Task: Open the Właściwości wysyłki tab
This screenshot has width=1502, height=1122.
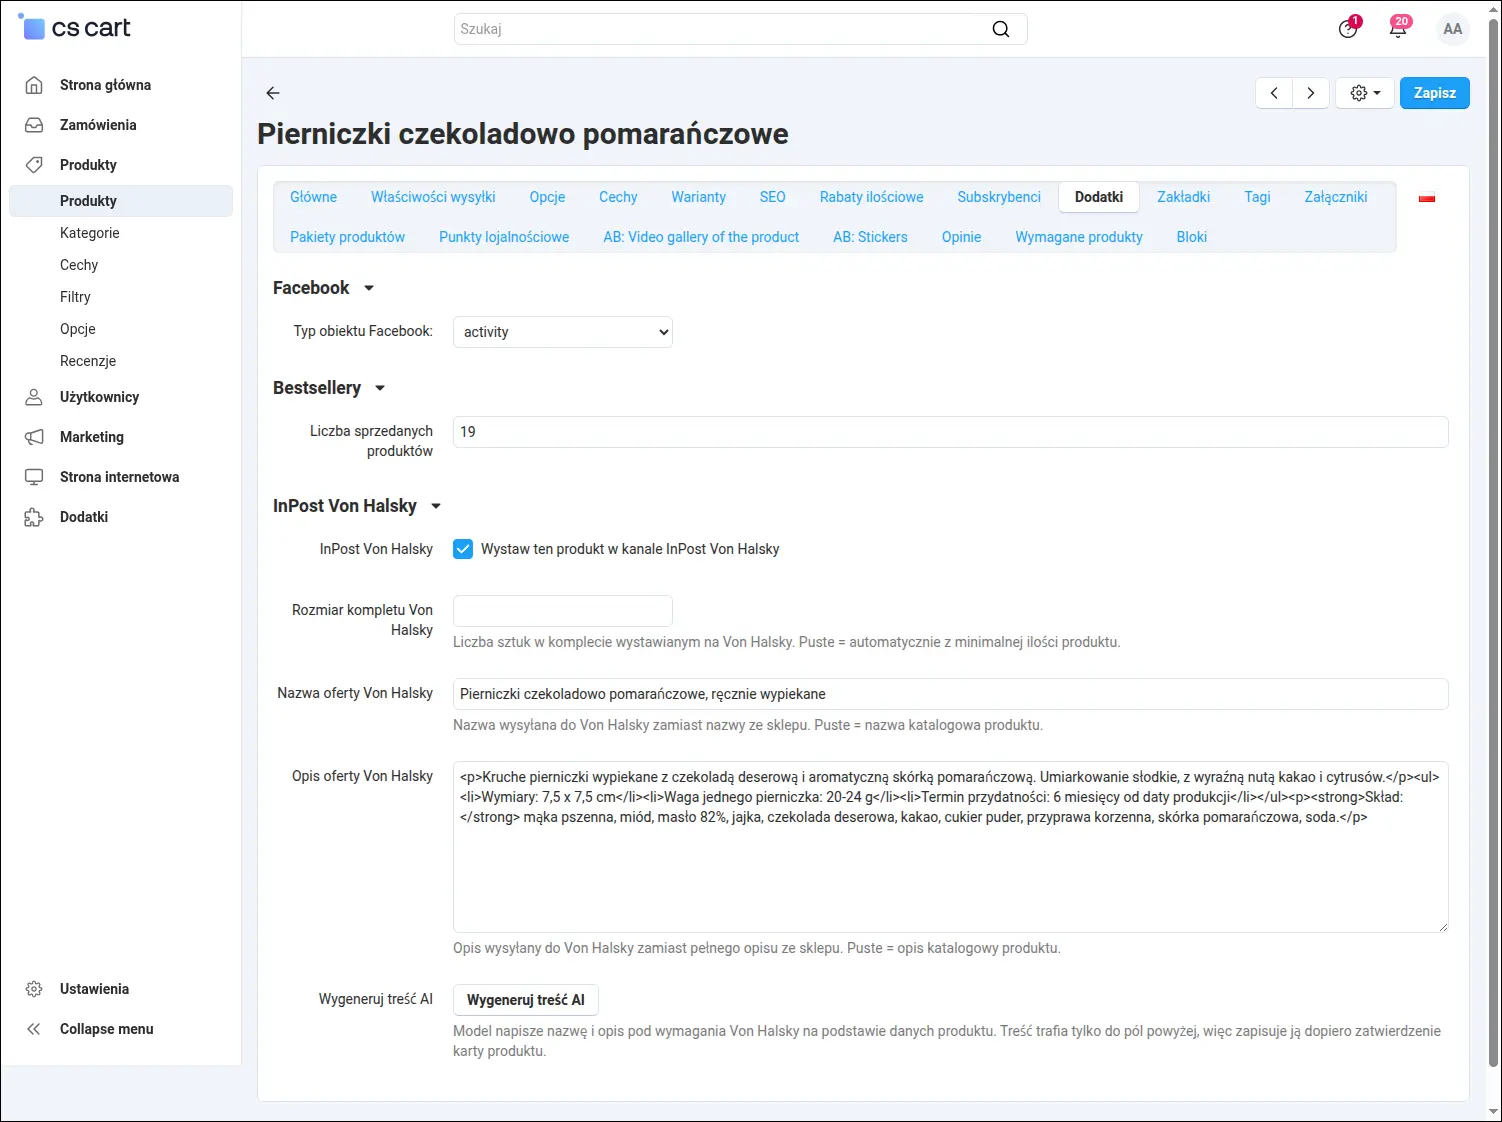Action: coord(433,197)
